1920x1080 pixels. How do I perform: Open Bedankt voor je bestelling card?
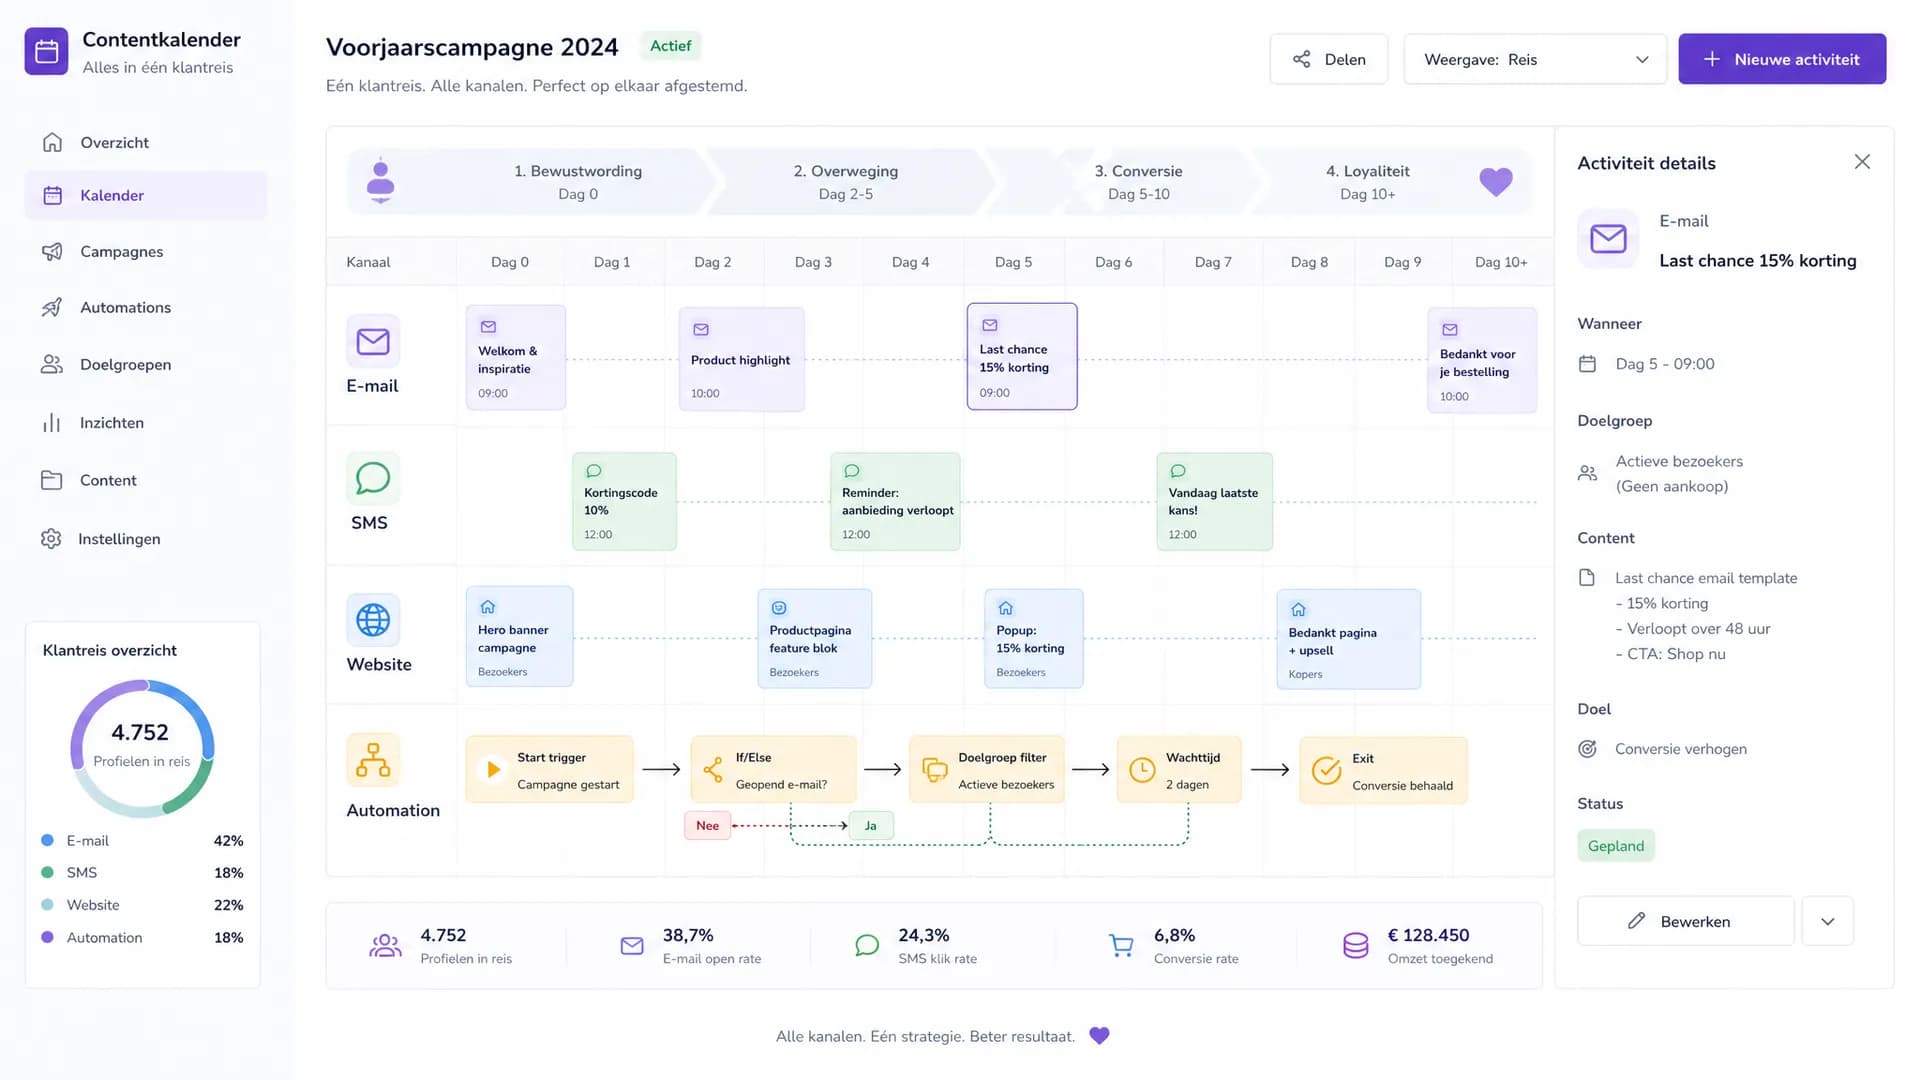(1482, 361)
